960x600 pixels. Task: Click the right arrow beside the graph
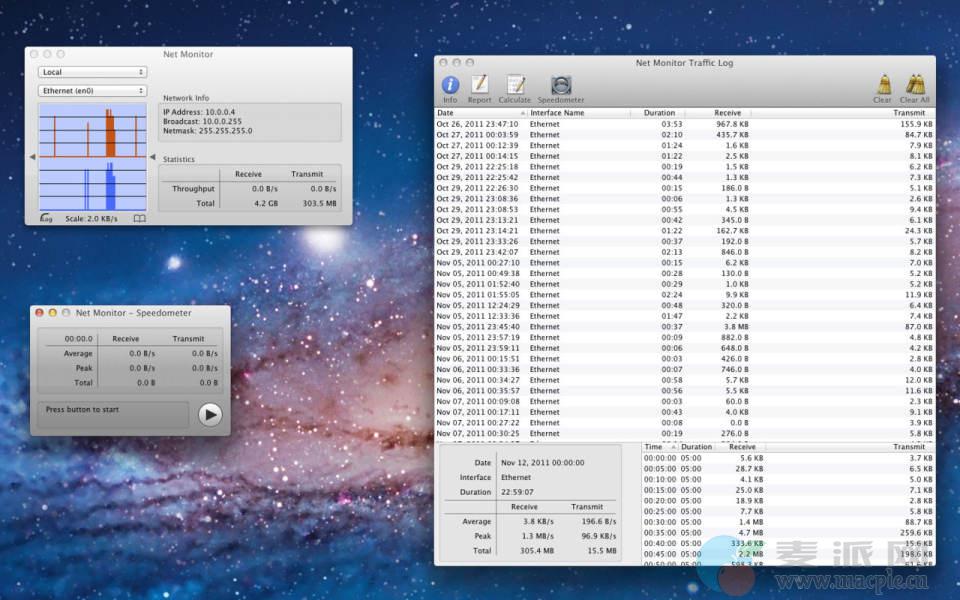coord(153,157)
